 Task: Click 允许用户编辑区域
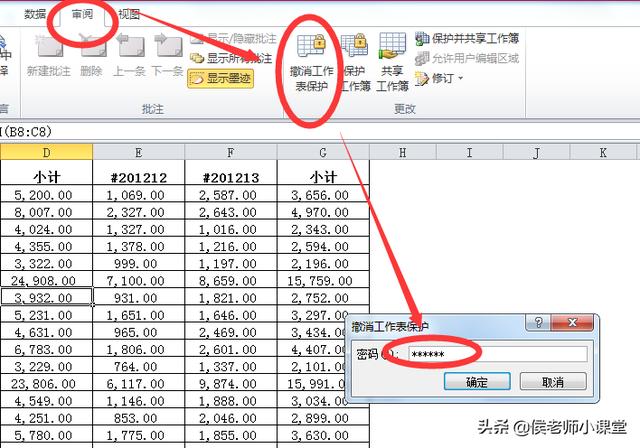coord(467,59)
